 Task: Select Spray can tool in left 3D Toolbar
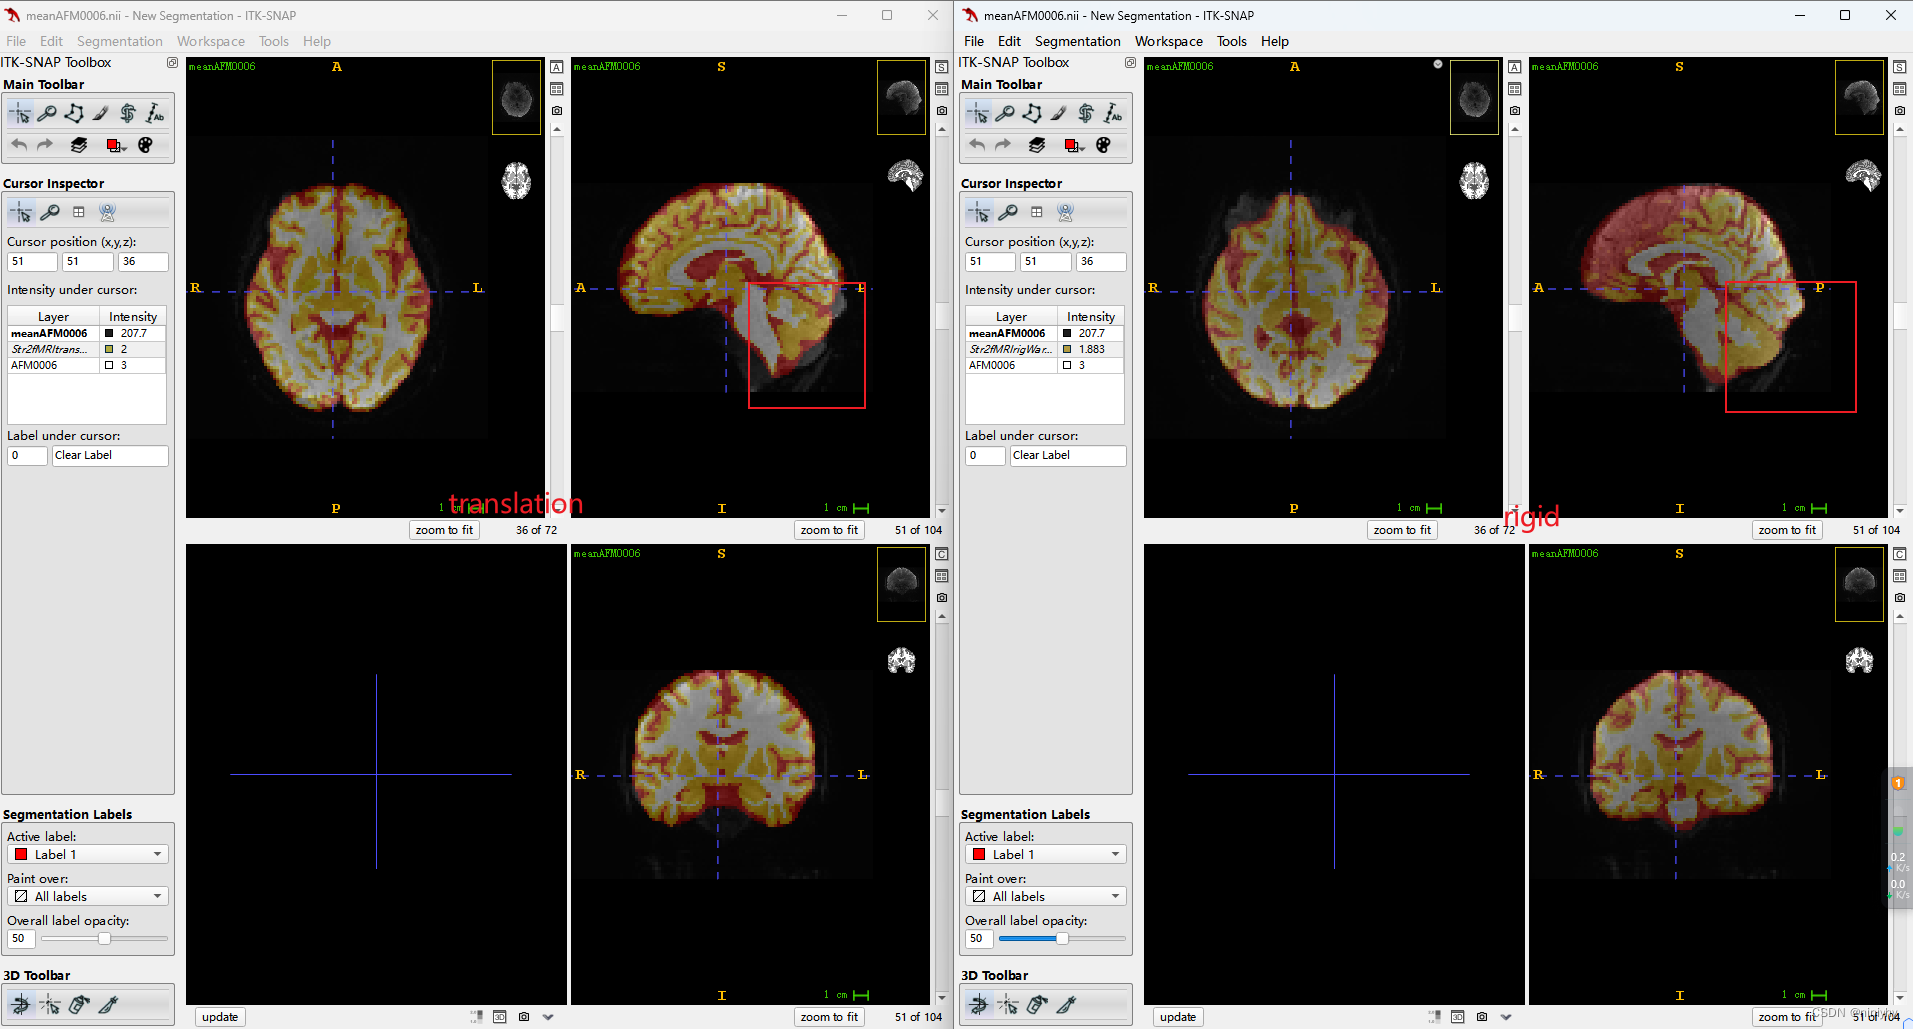[x=79, y=1005]
